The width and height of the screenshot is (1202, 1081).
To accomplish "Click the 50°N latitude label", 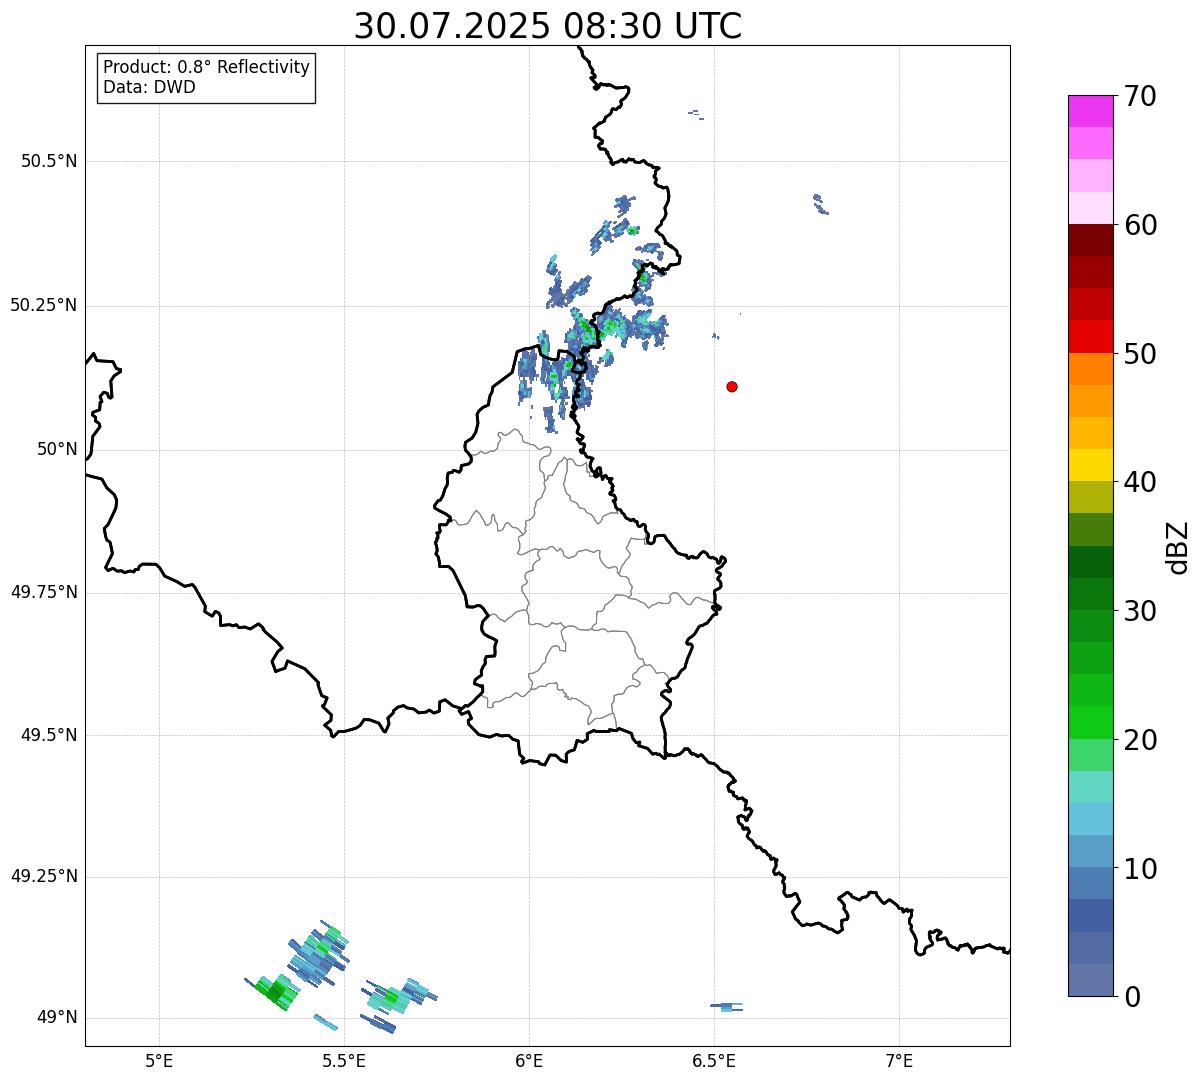I will (x=57, y=449).
